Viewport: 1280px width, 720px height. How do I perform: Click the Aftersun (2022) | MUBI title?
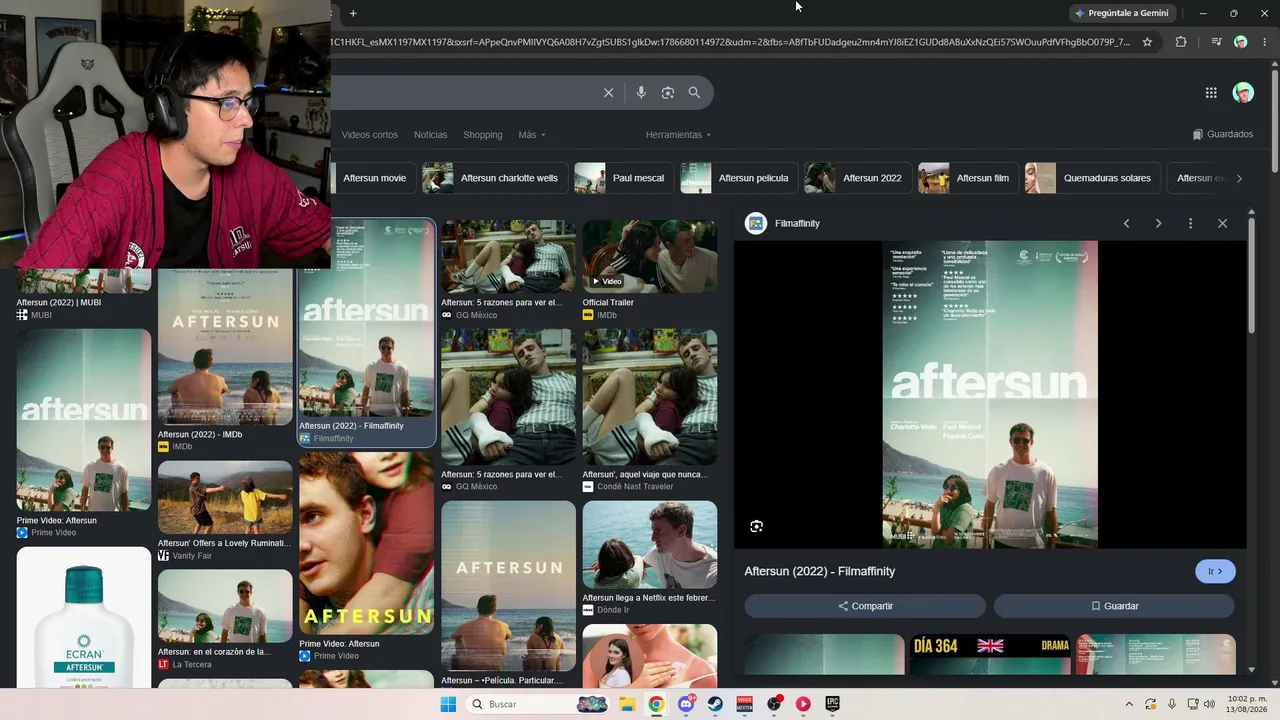pos(59,302)
